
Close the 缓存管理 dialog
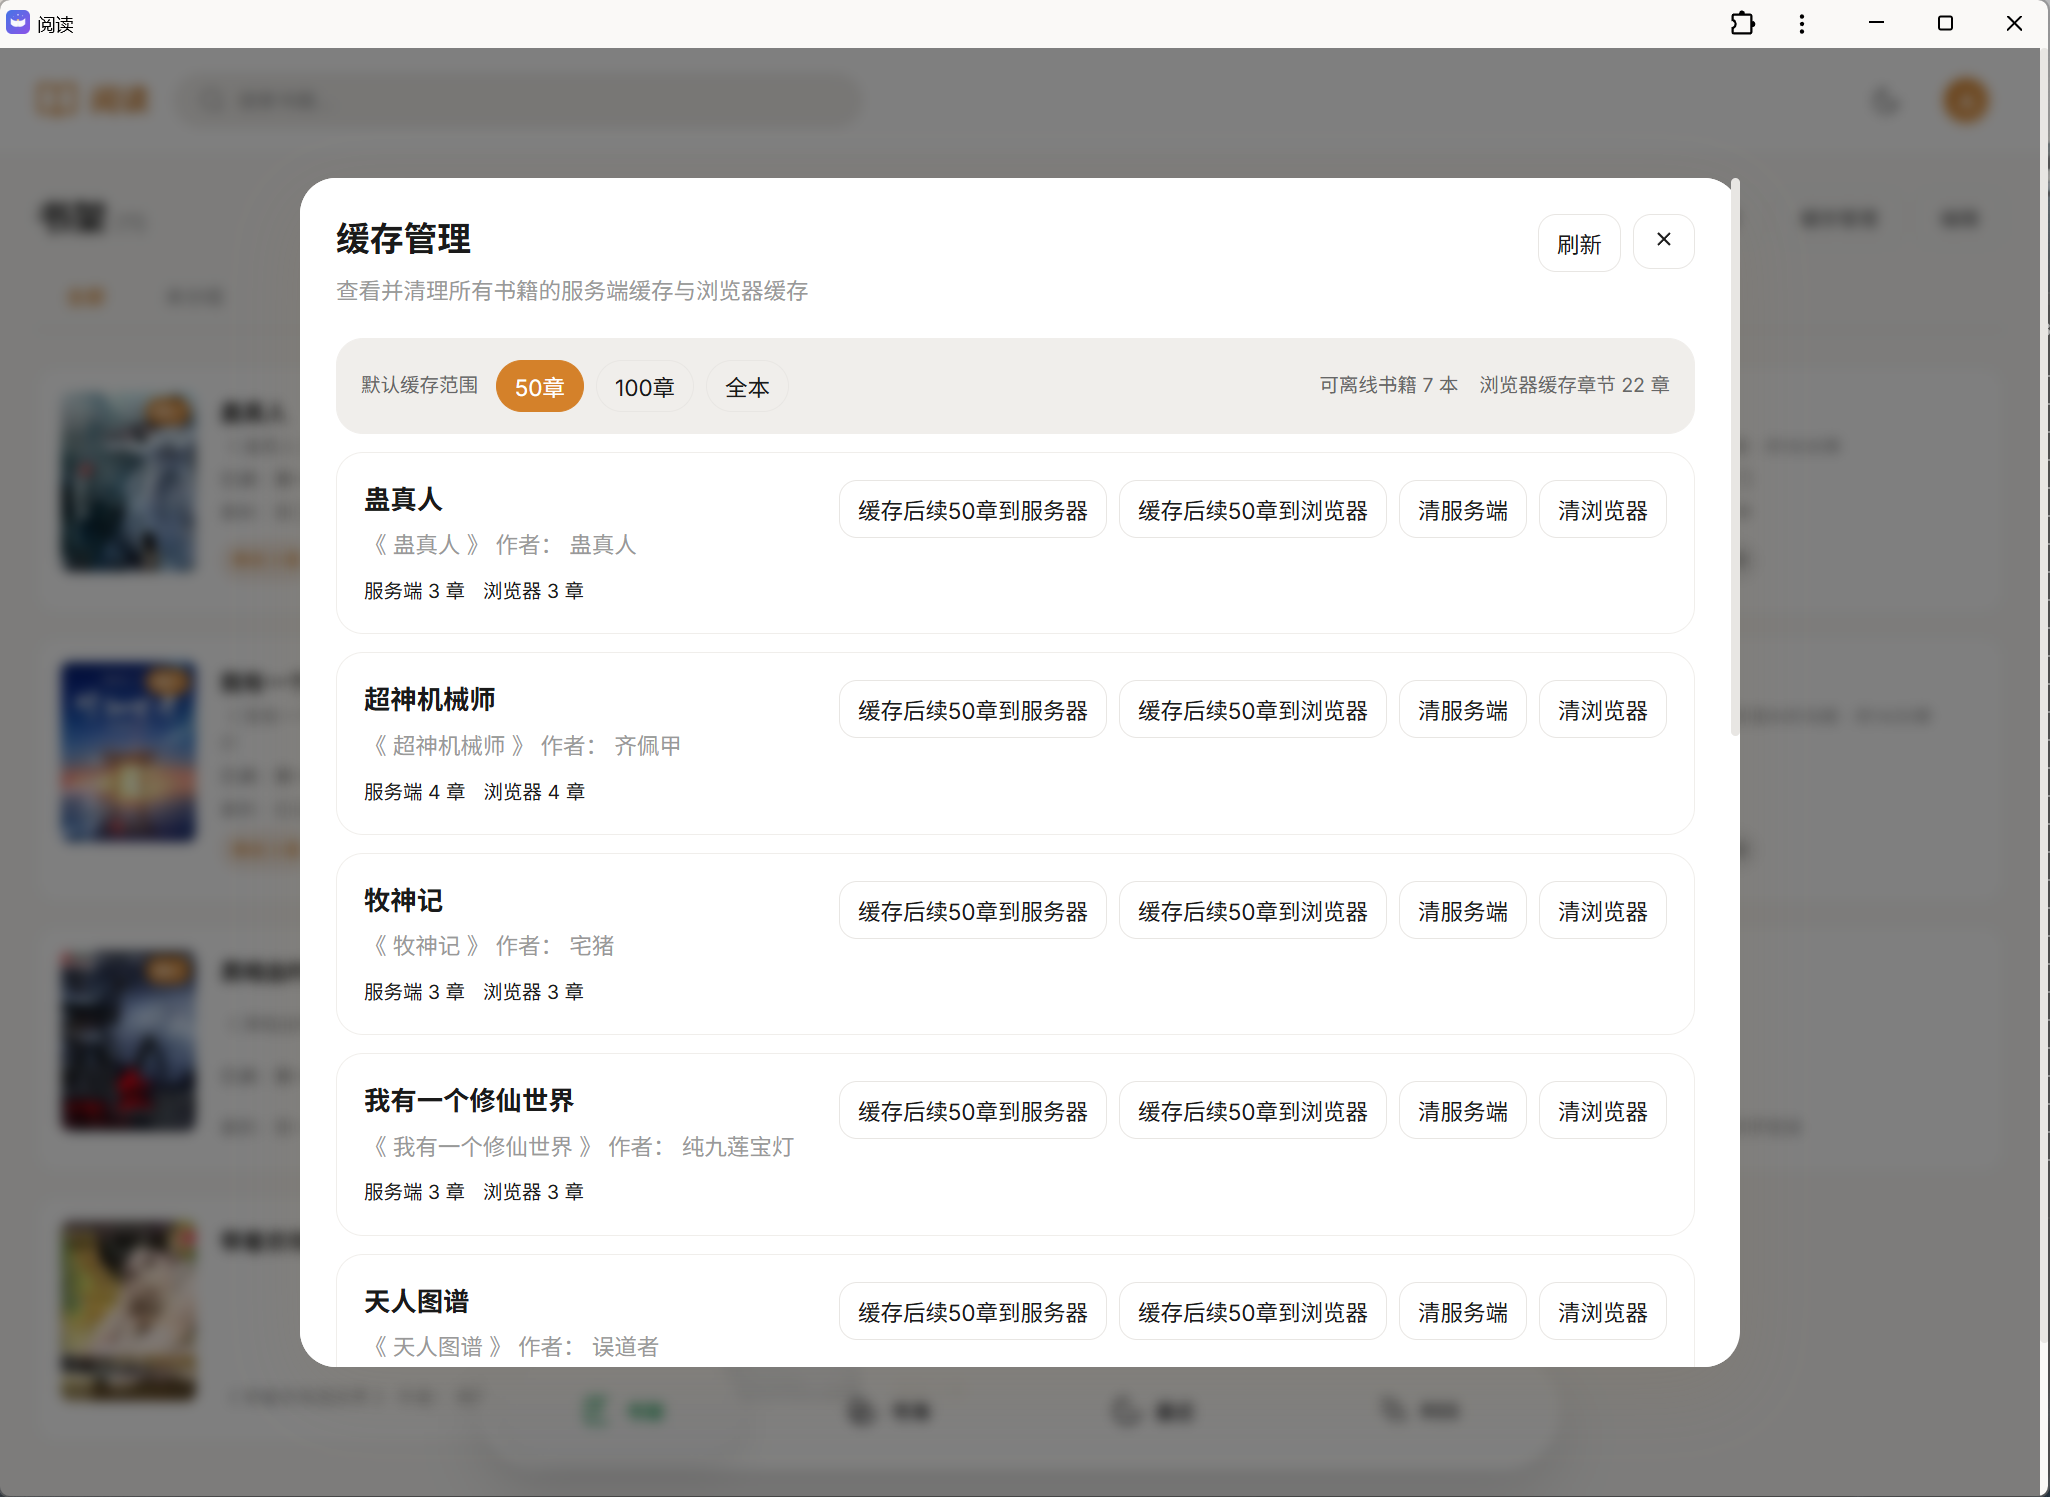click(x=1663, y=240)
